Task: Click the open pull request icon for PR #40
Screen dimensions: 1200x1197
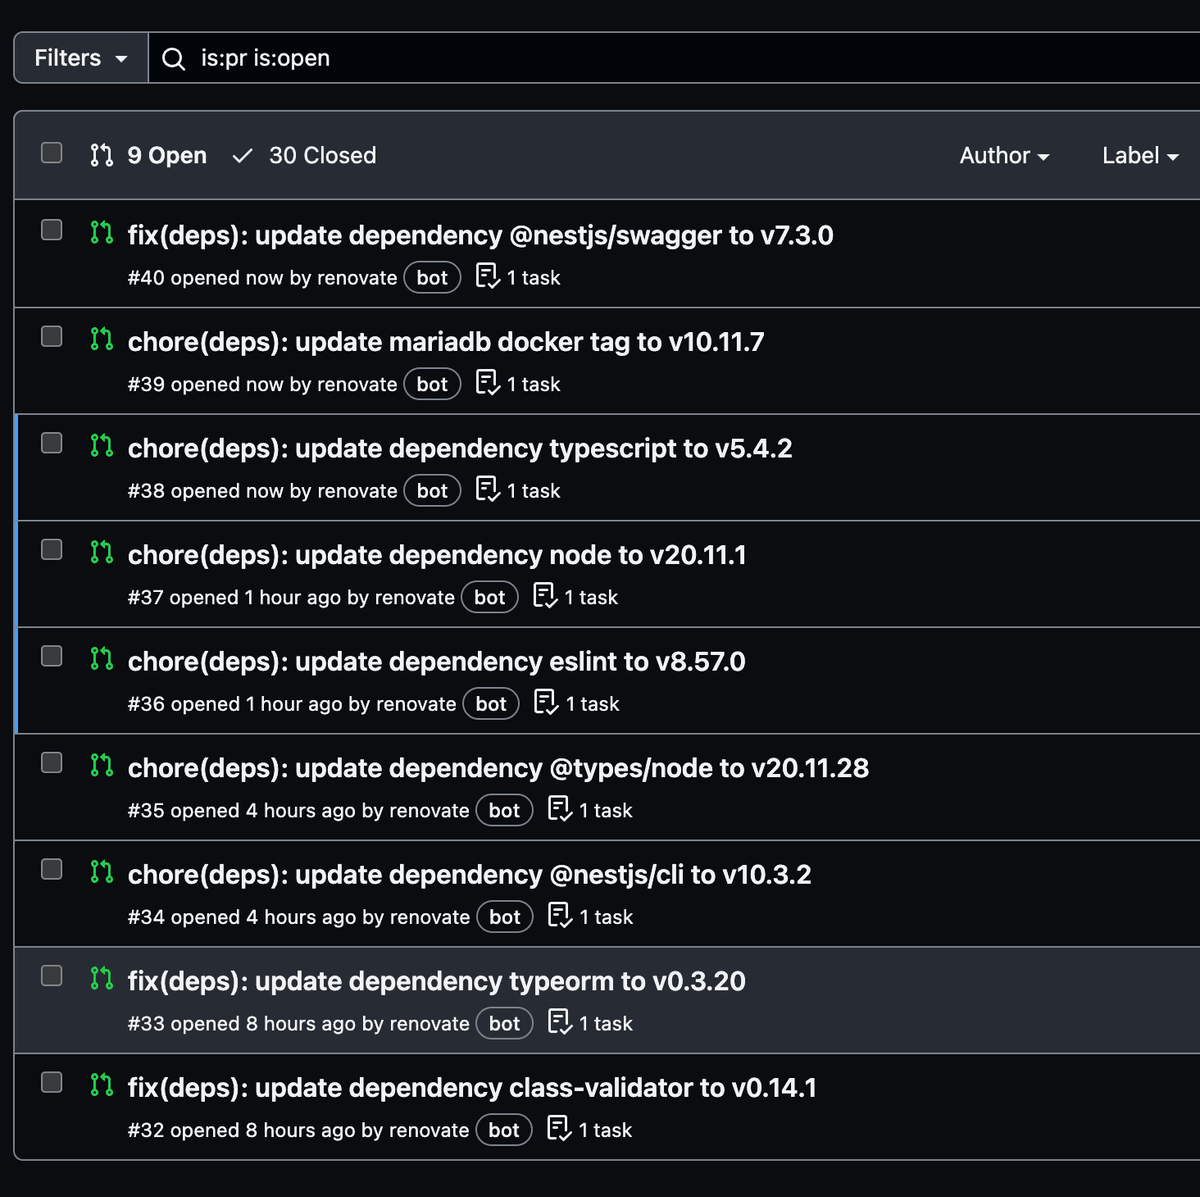Action: [x=101, y=233]
